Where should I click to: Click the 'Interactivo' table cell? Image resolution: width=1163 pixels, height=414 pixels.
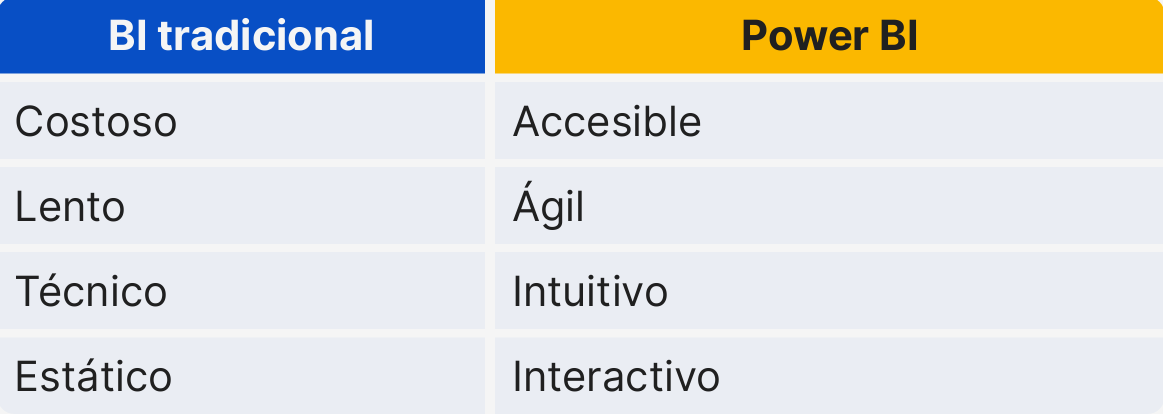point(616,377)
